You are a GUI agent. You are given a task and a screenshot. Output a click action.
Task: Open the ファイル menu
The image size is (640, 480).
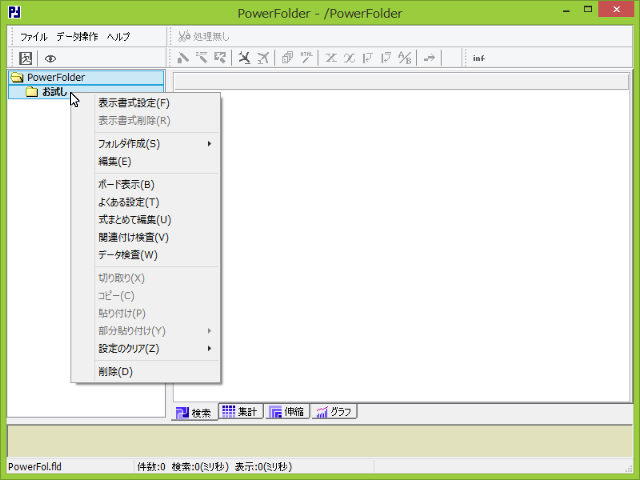[33, 37]
